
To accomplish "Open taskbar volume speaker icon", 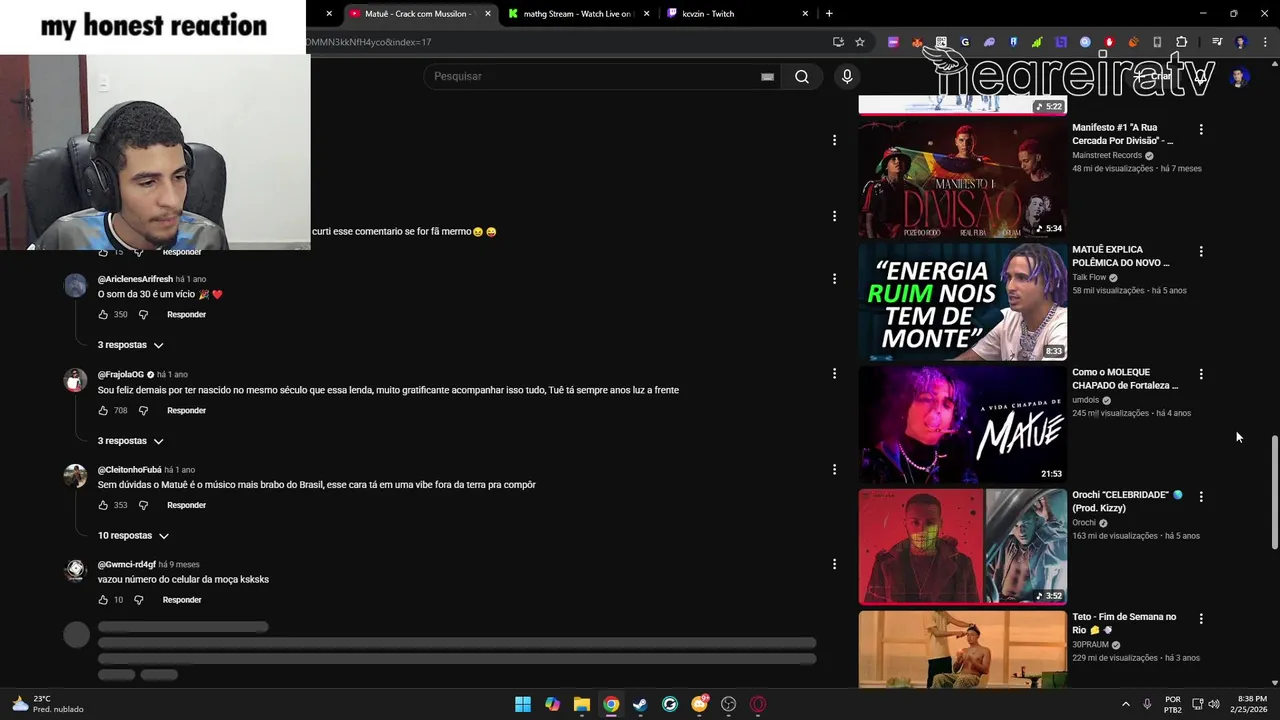I will click(x=1214, y=704).
